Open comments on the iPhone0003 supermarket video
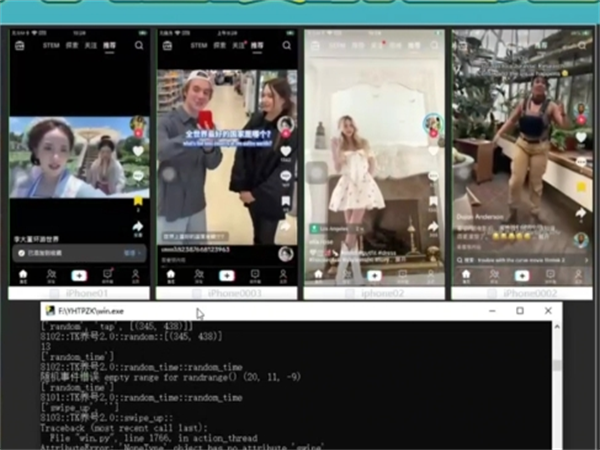Screen dimensions: 600x450 click(285, 176)
